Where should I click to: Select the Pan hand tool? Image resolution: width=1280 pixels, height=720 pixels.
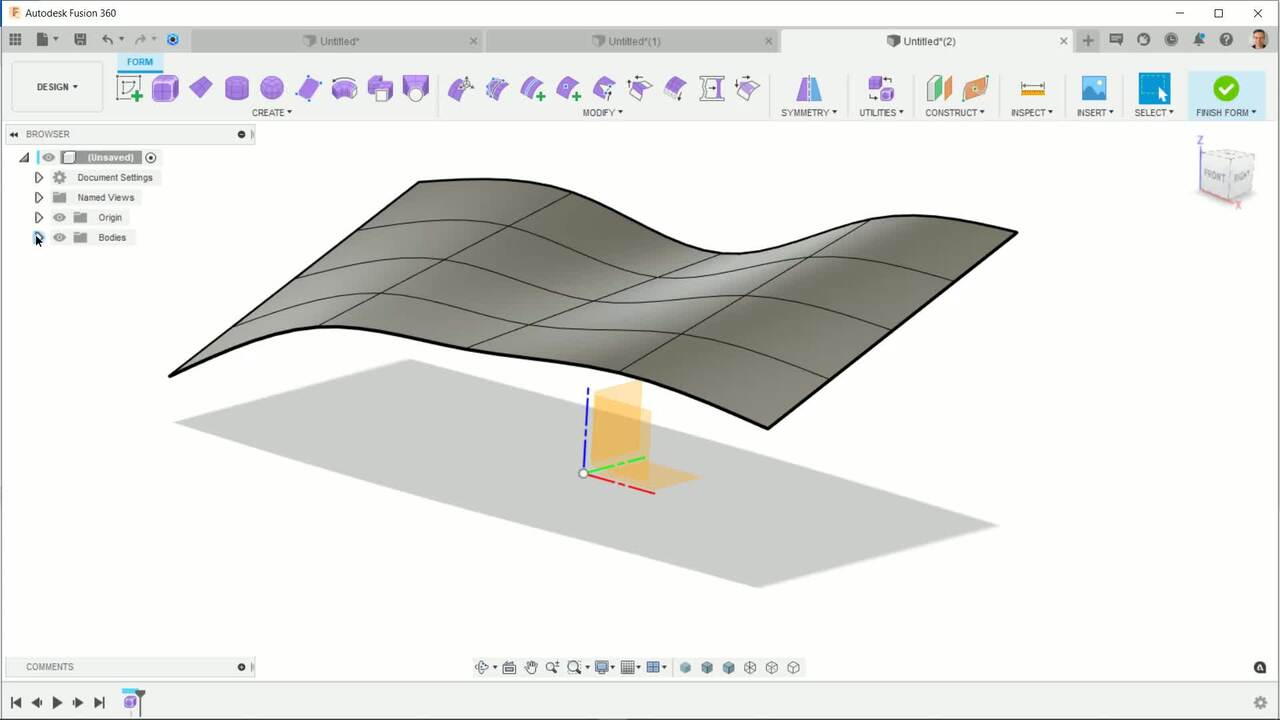[x=531, y=667]
